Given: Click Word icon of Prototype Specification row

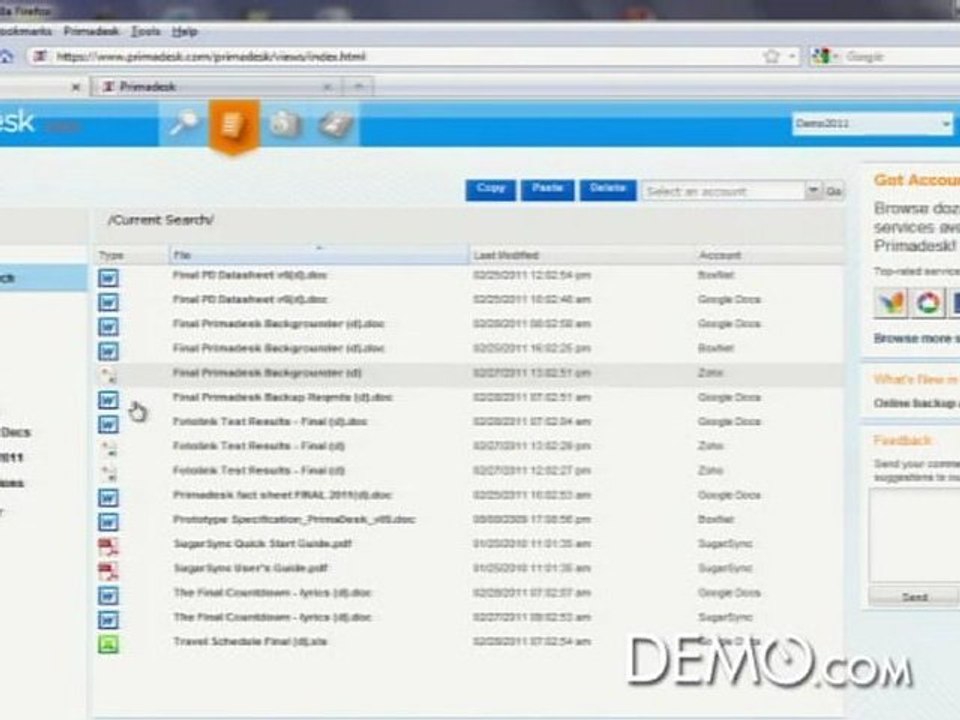Looking at the screenshot, I should point(108,522).
